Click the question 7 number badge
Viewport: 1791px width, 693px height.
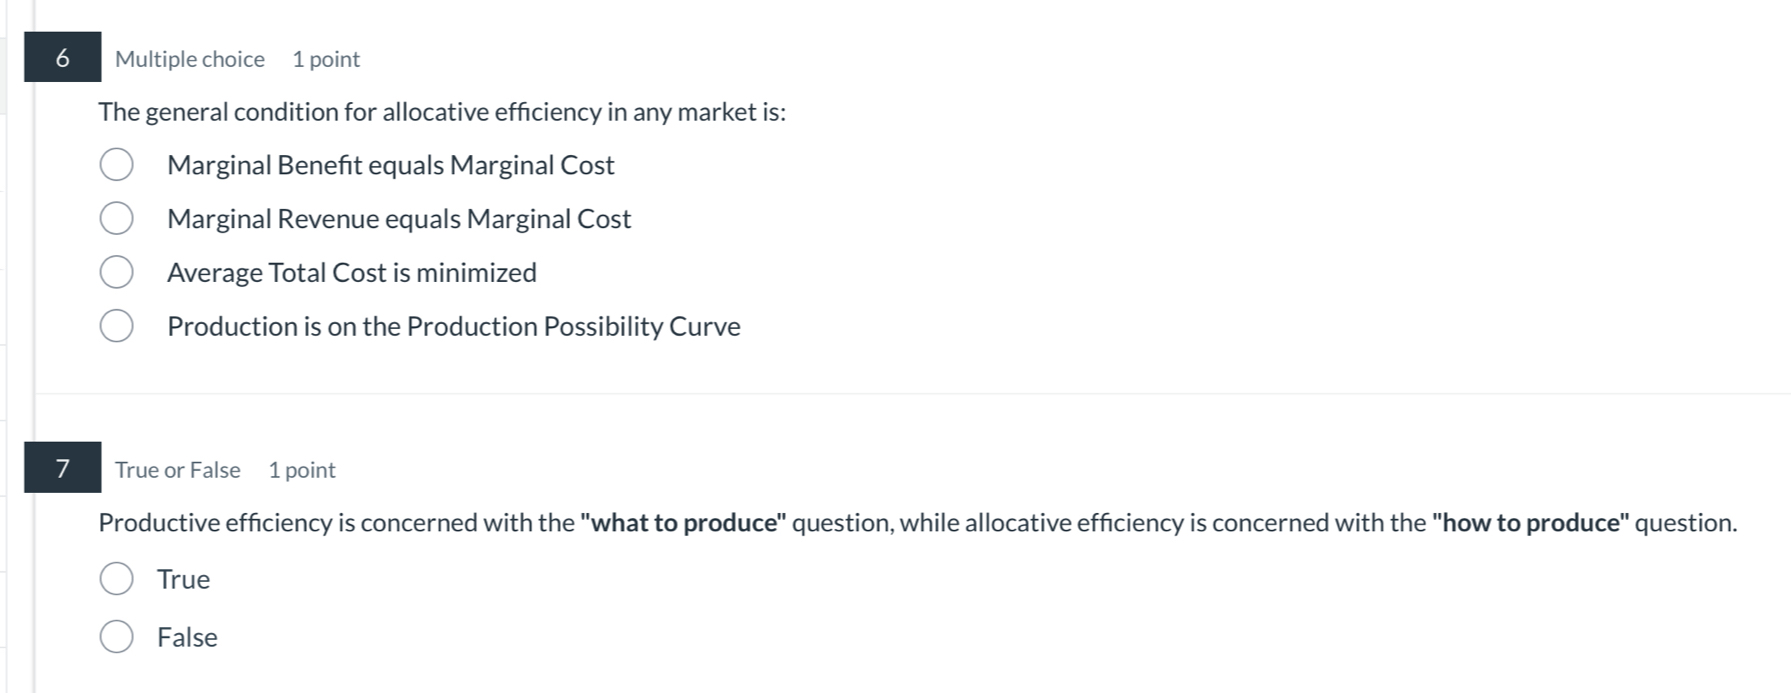pyautogui.click(x=62, y=468)
